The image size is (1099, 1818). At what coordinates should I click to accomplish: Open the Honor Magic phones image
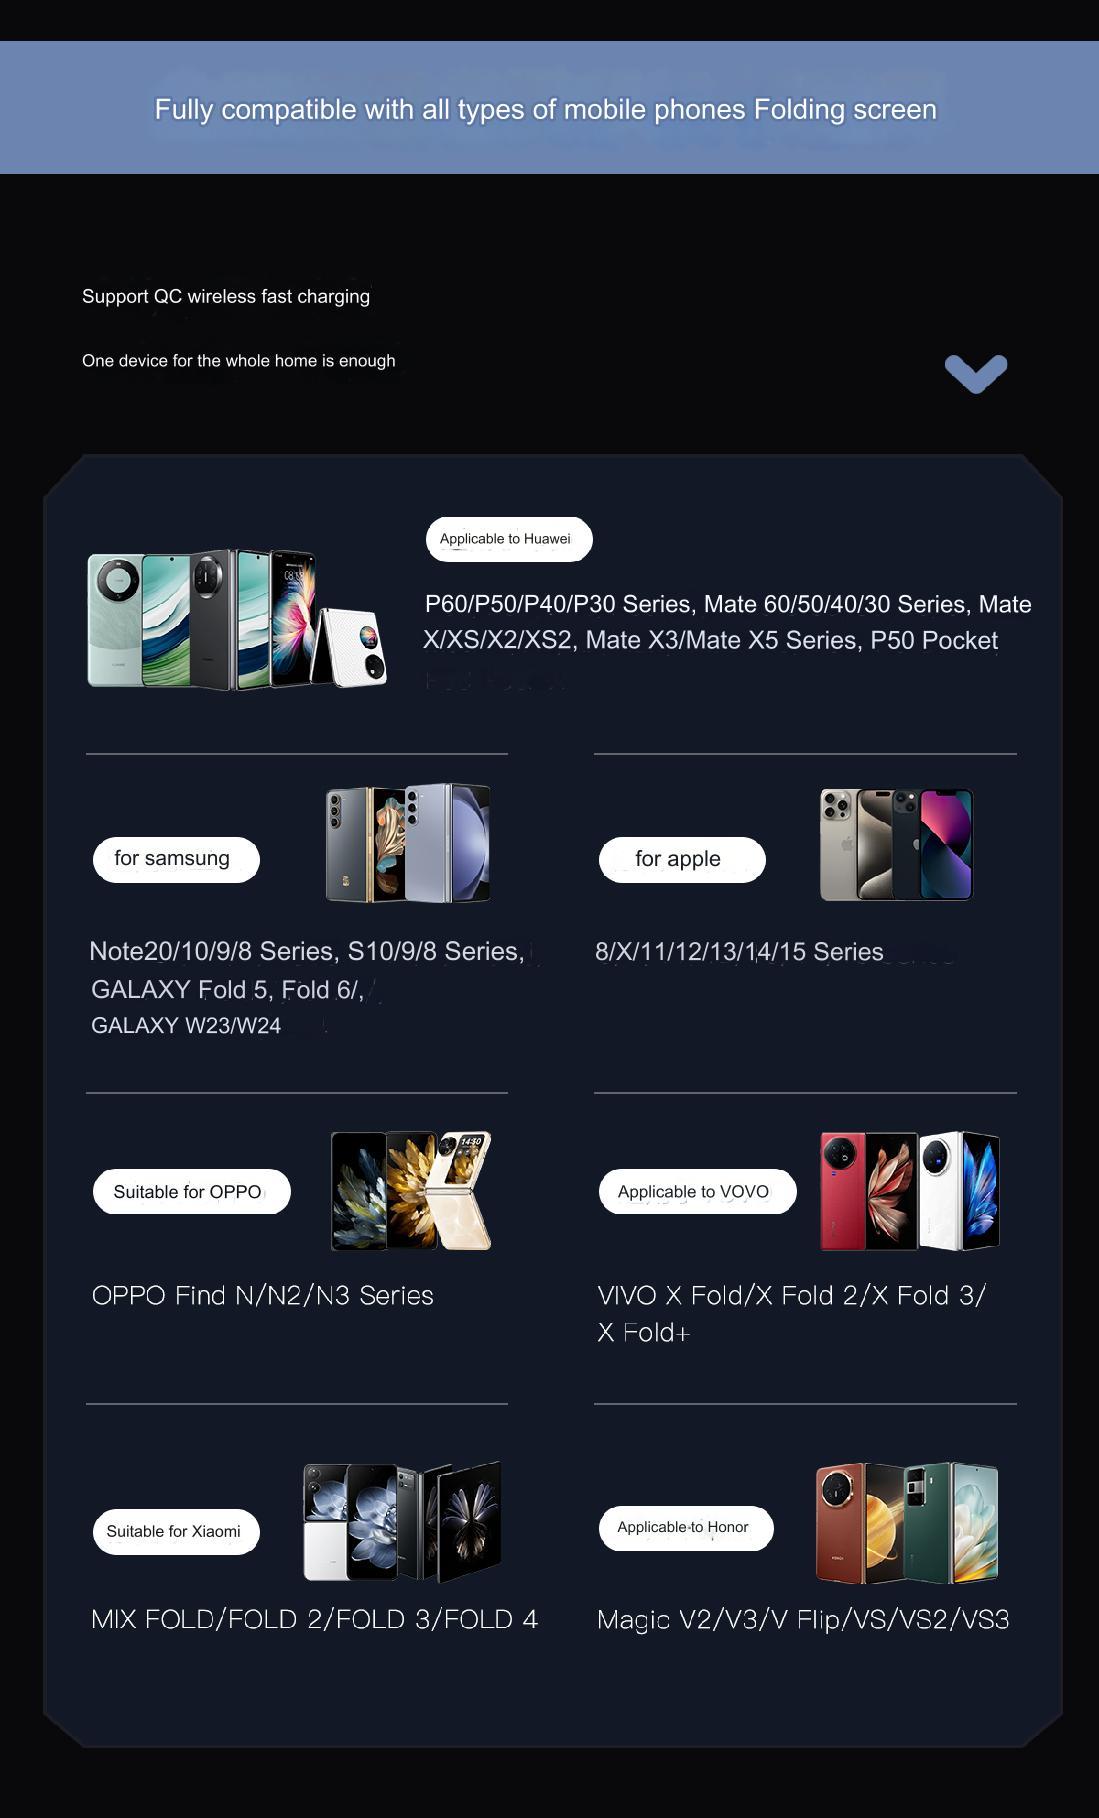907,1523
